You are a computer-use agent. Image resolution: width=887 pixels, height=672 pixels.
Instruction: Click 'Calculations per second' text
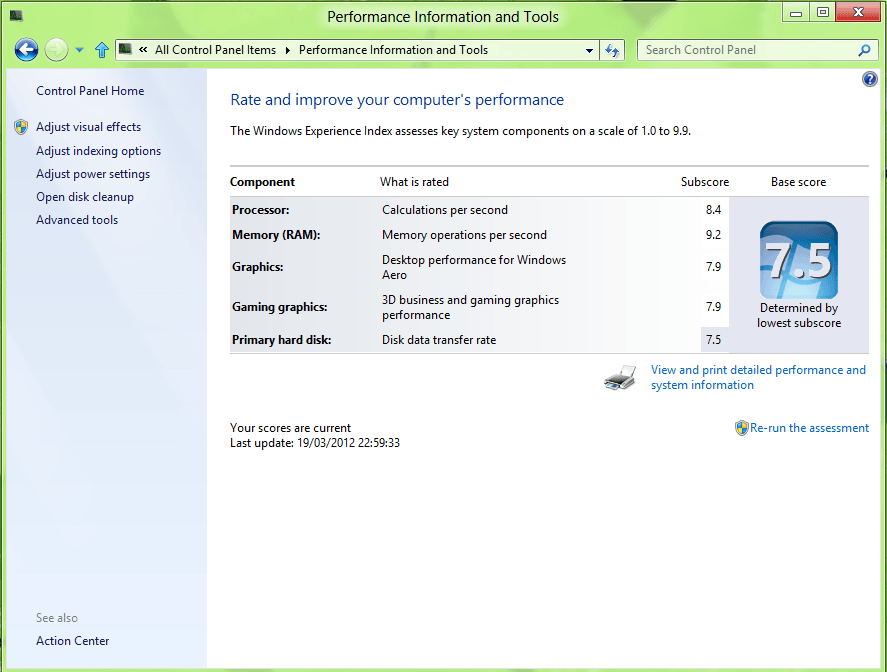point(445,210)
